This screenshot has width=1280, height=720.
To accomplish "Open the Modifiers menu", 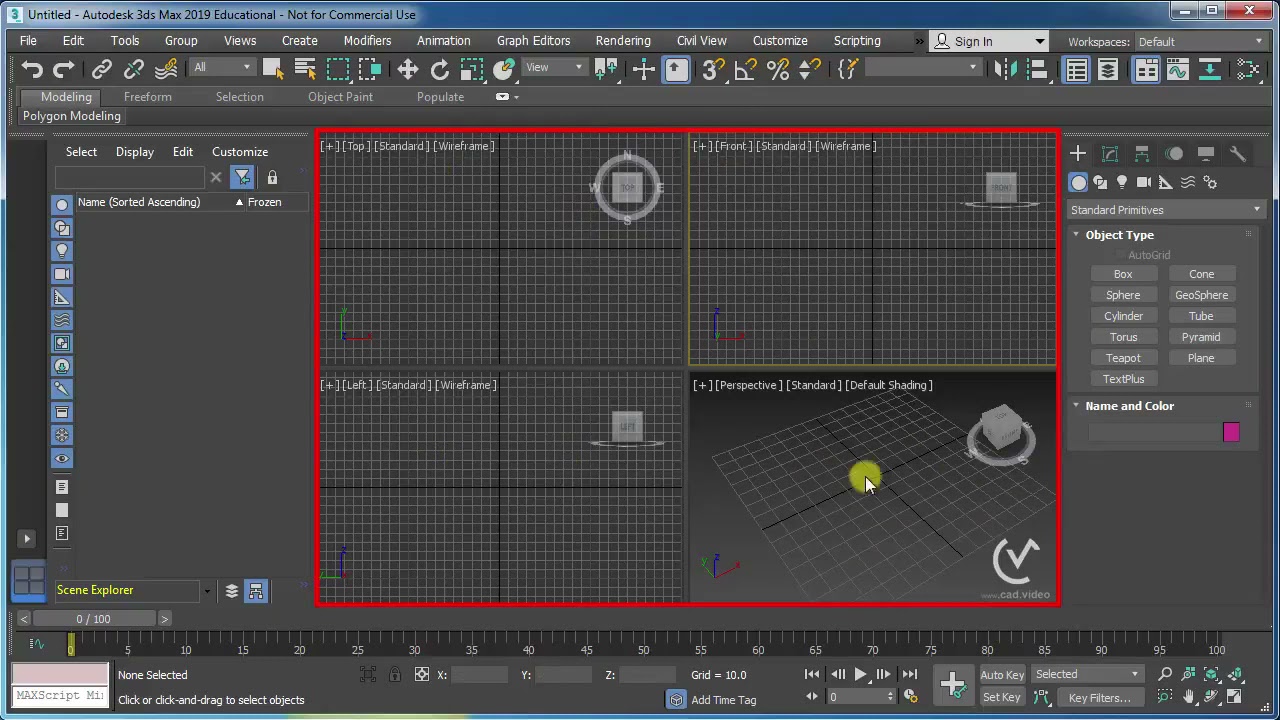I will [367, 41].
